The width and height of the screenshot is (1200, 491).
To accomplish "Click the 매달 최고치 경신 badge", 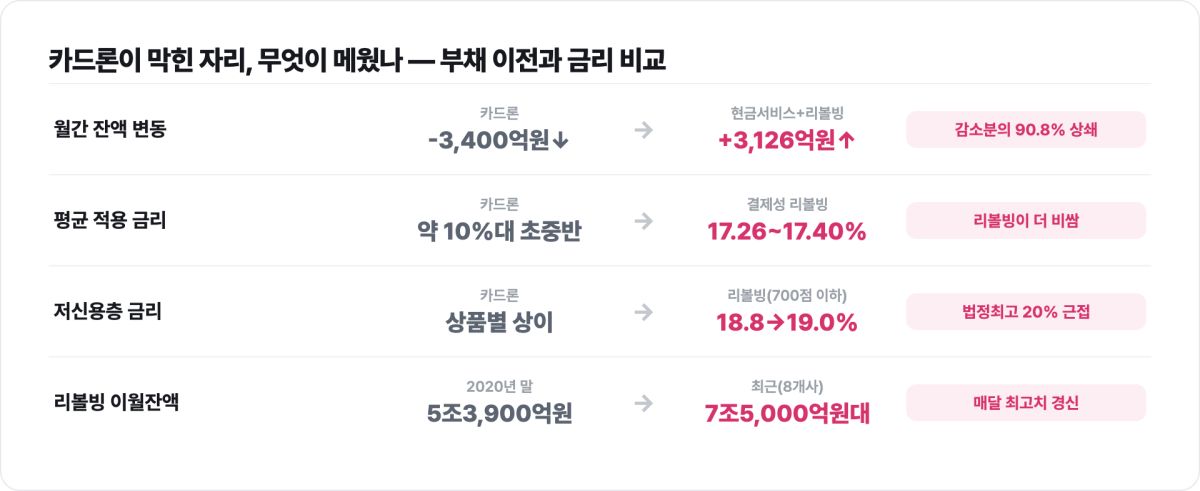I will click(1026, 403).
